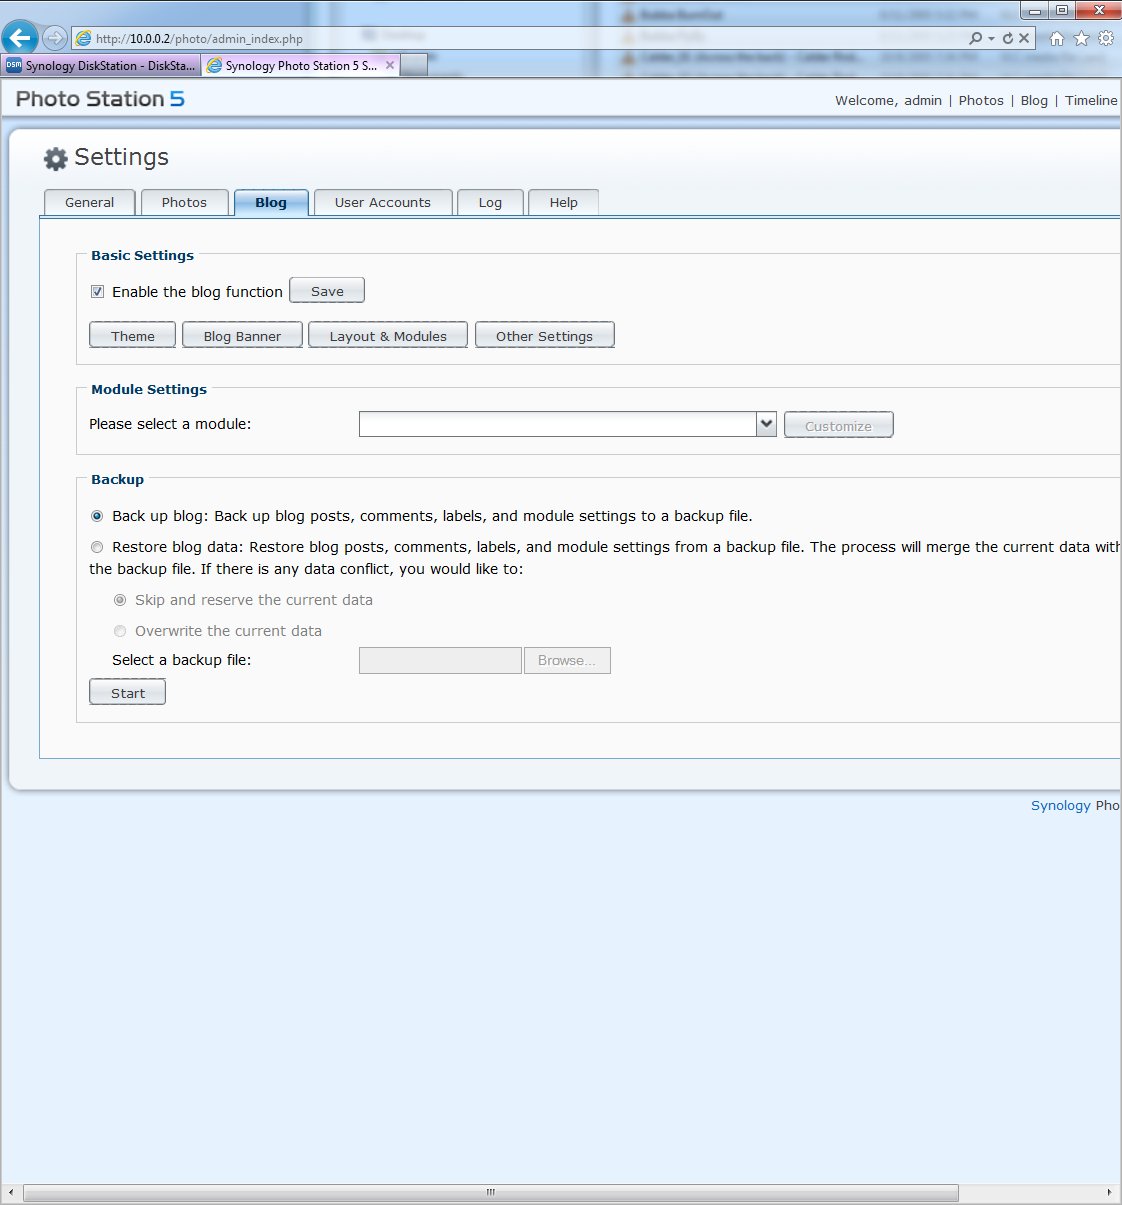1122x1205 pixels.
Task: Click the browser forward arrow button
Action: tap(55, 38)
